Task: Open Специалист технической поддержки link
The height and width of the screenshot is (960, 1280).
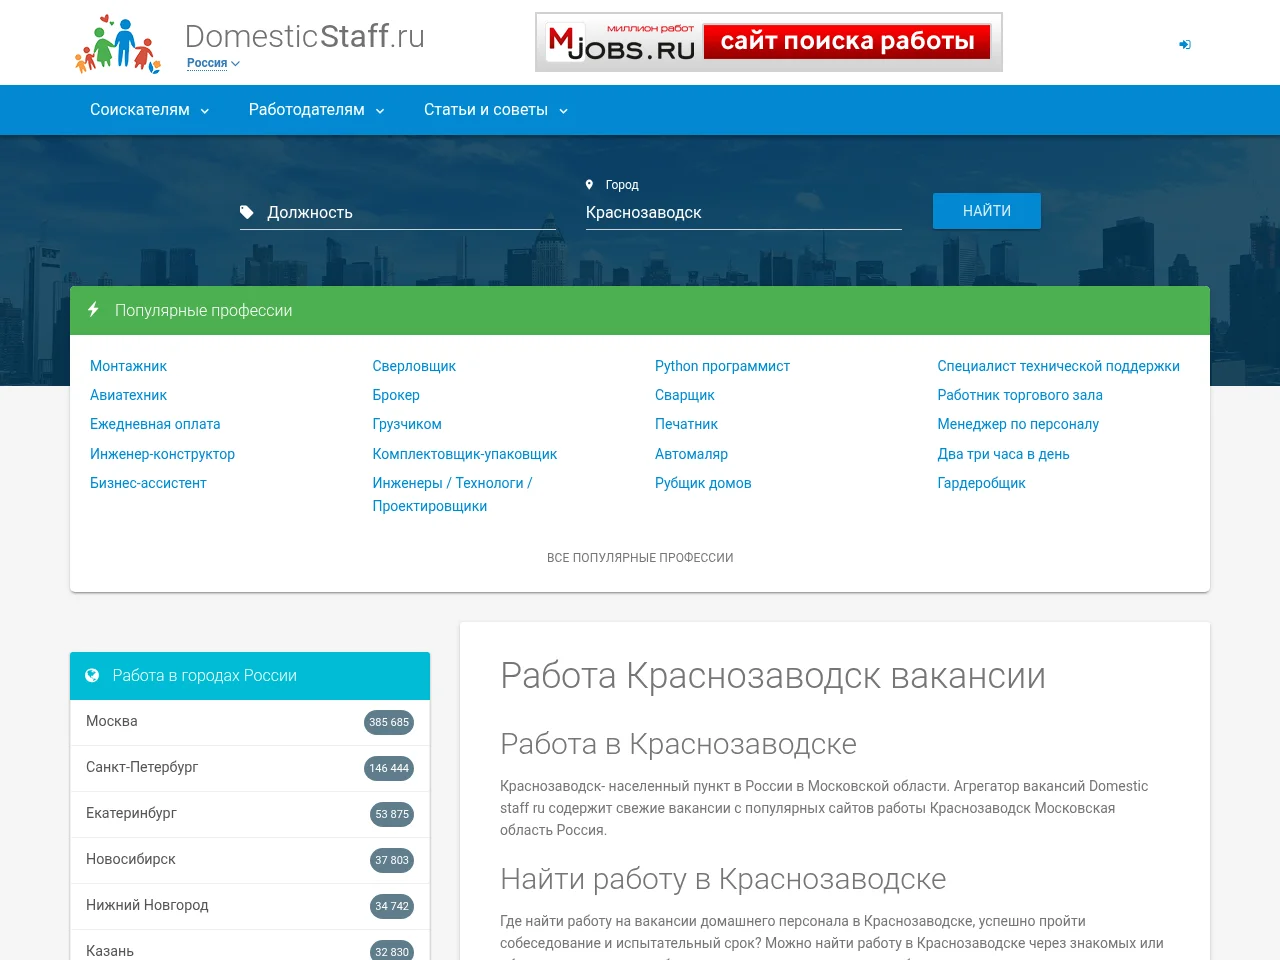Action: click(x=1059, y=366)
